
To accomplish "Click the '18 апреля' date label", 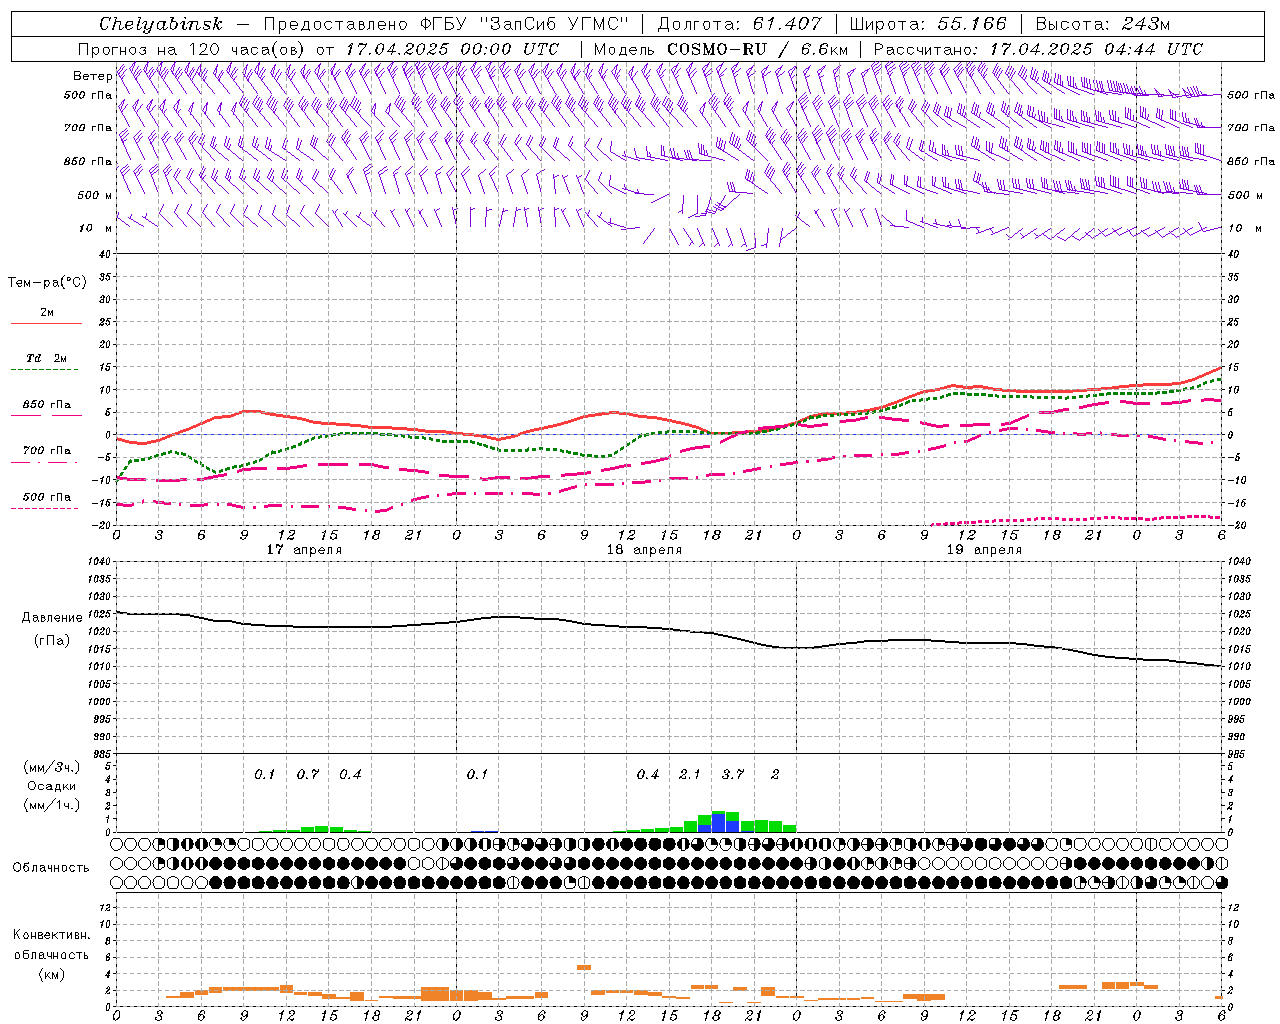I will [x=644, y=550].
